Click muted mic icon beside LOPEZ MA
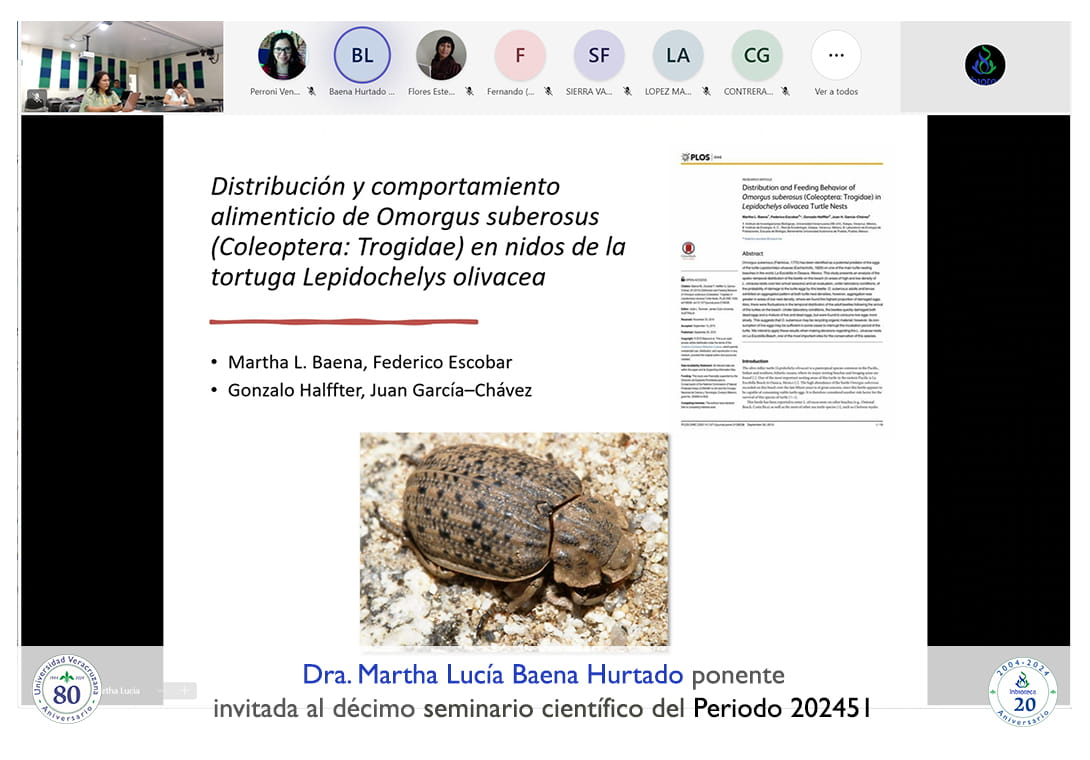Viewport: 1090px width, 760px height. click(x=705, y=92)
